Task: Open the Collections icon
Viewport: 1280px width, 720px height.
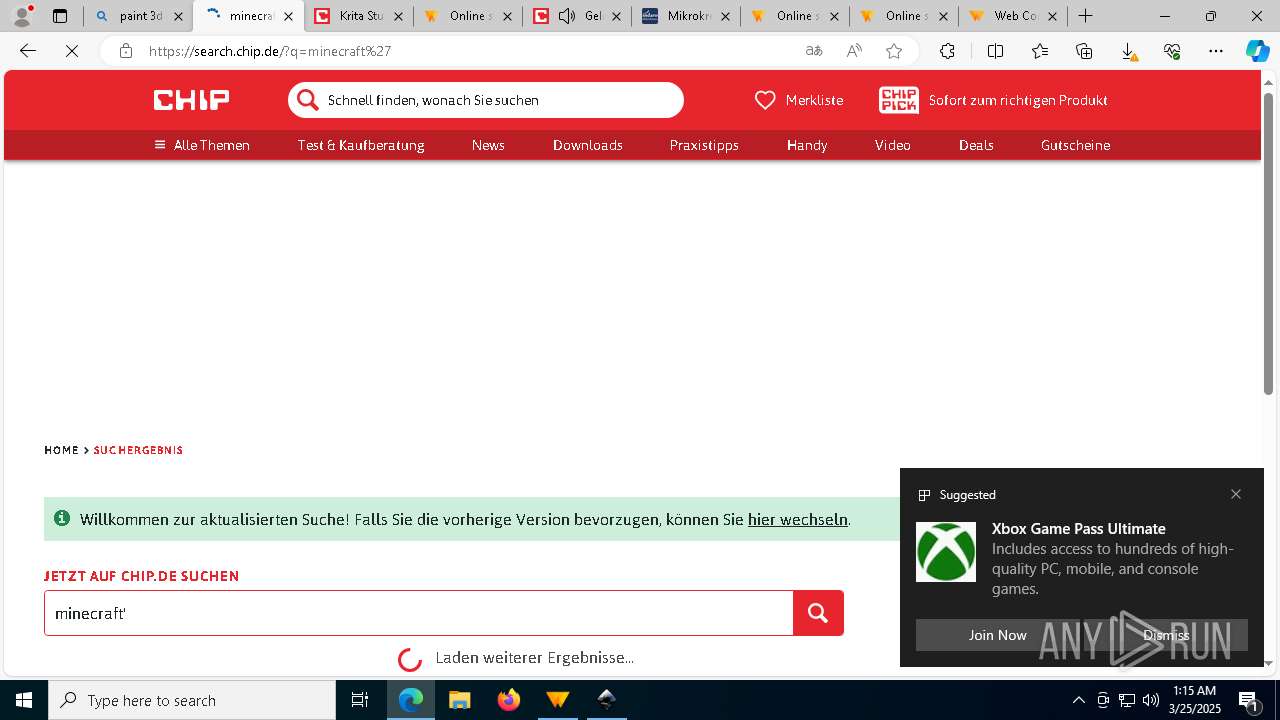Action: (1084, 51)
